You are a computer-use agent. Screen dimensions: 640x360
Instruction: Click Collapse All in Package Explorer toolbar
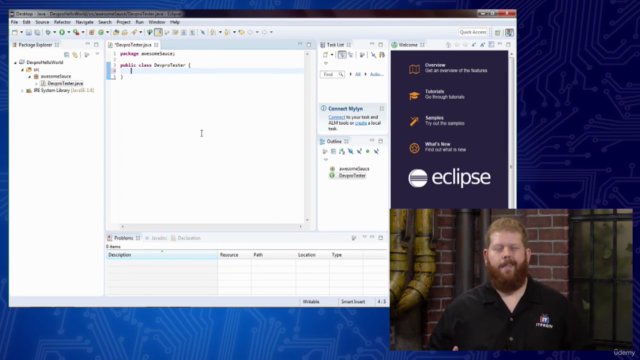(x=67, y=54)
